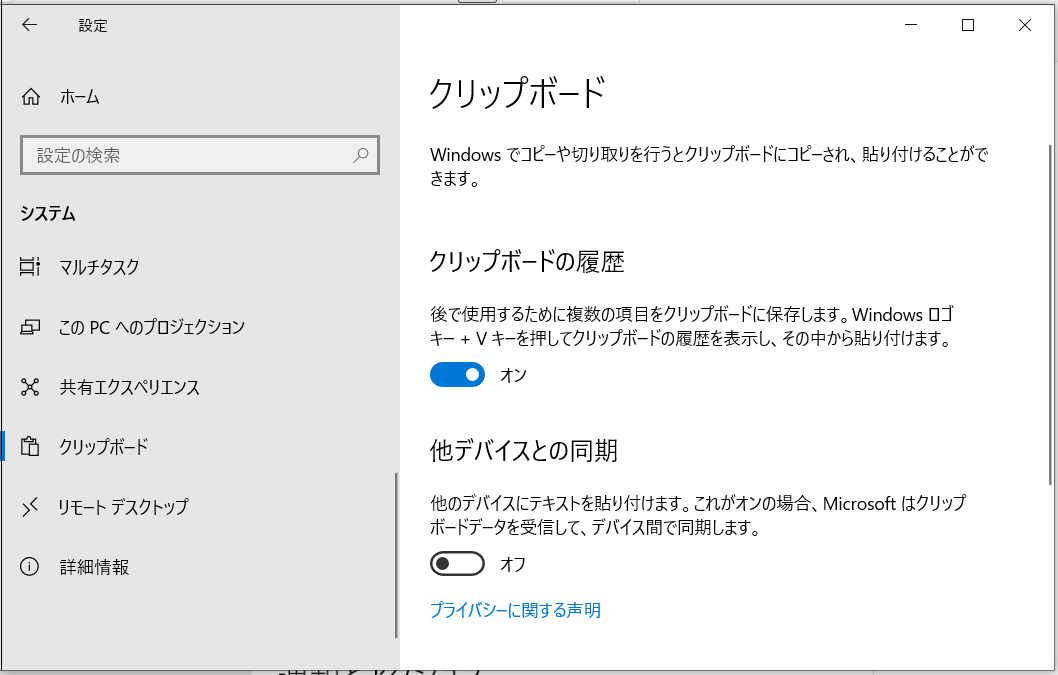Click the Projecting to this PC icon
The height and width of the screenshot is (675, 1058).
click(x=30, y=327)
